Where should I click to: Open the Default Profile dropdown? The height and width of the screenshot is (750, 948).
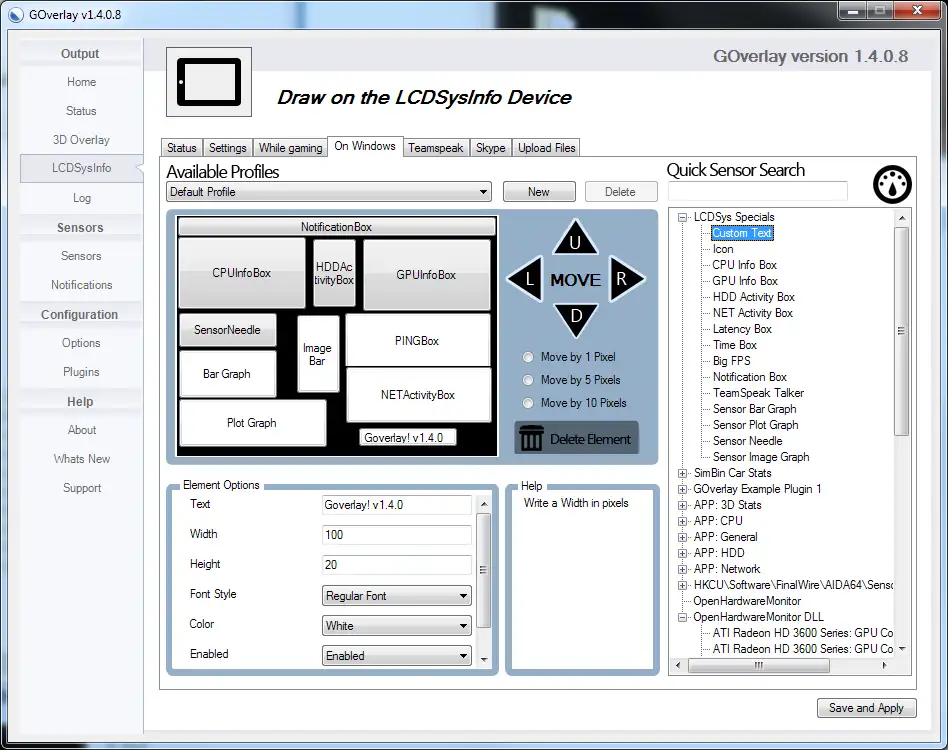tap(329, 191)
